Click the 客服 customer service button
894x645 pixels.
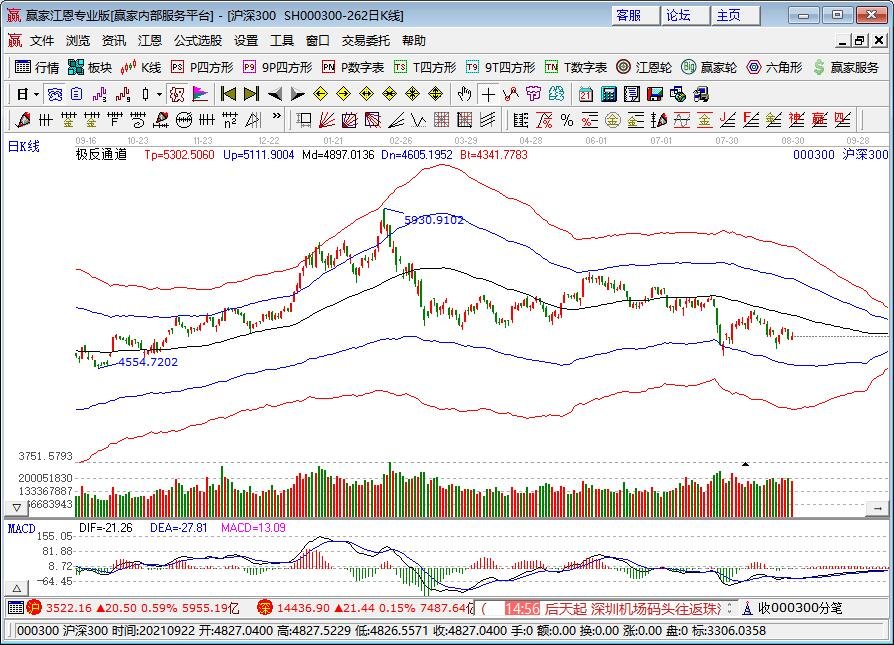[636, 15]
